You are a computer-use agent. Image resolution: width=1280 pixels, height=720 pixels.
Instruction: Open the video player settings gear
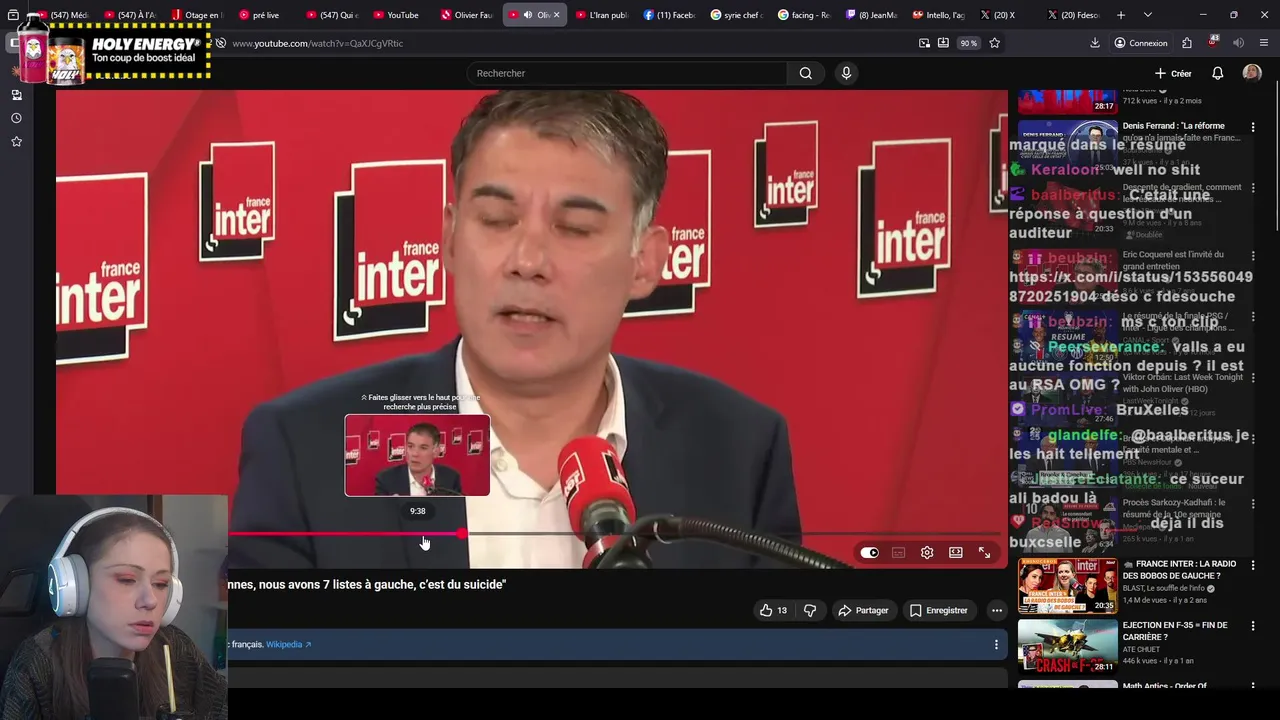click(x=927, y=553)
